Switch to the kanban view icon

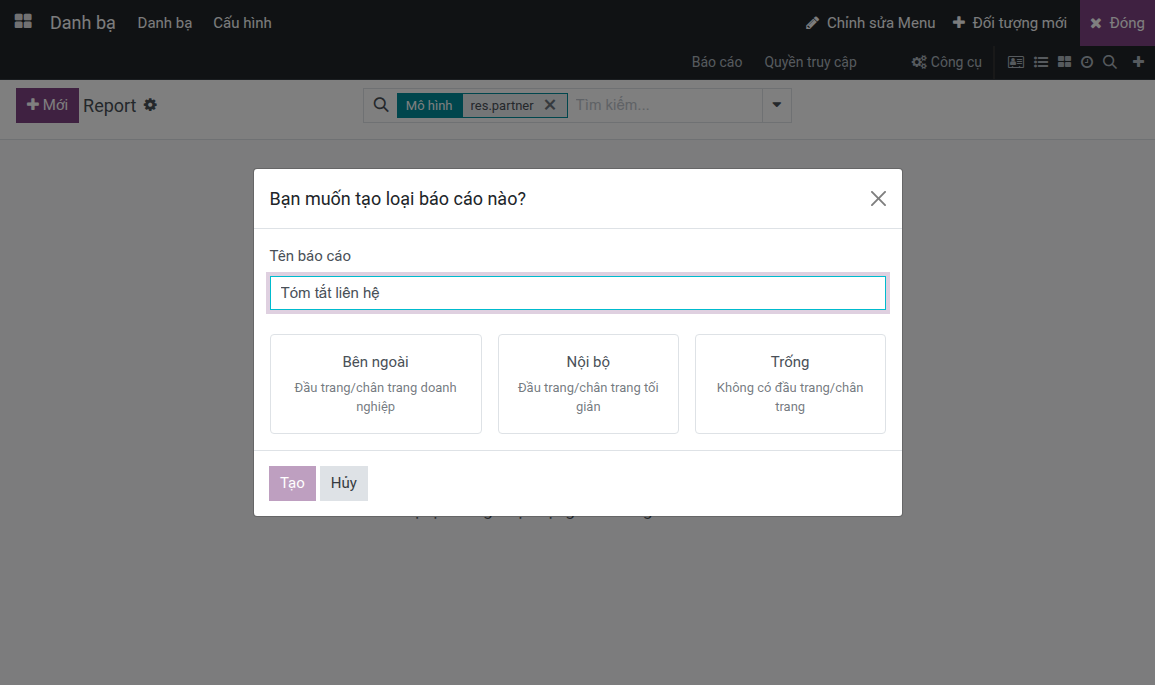click(1064, 62)
